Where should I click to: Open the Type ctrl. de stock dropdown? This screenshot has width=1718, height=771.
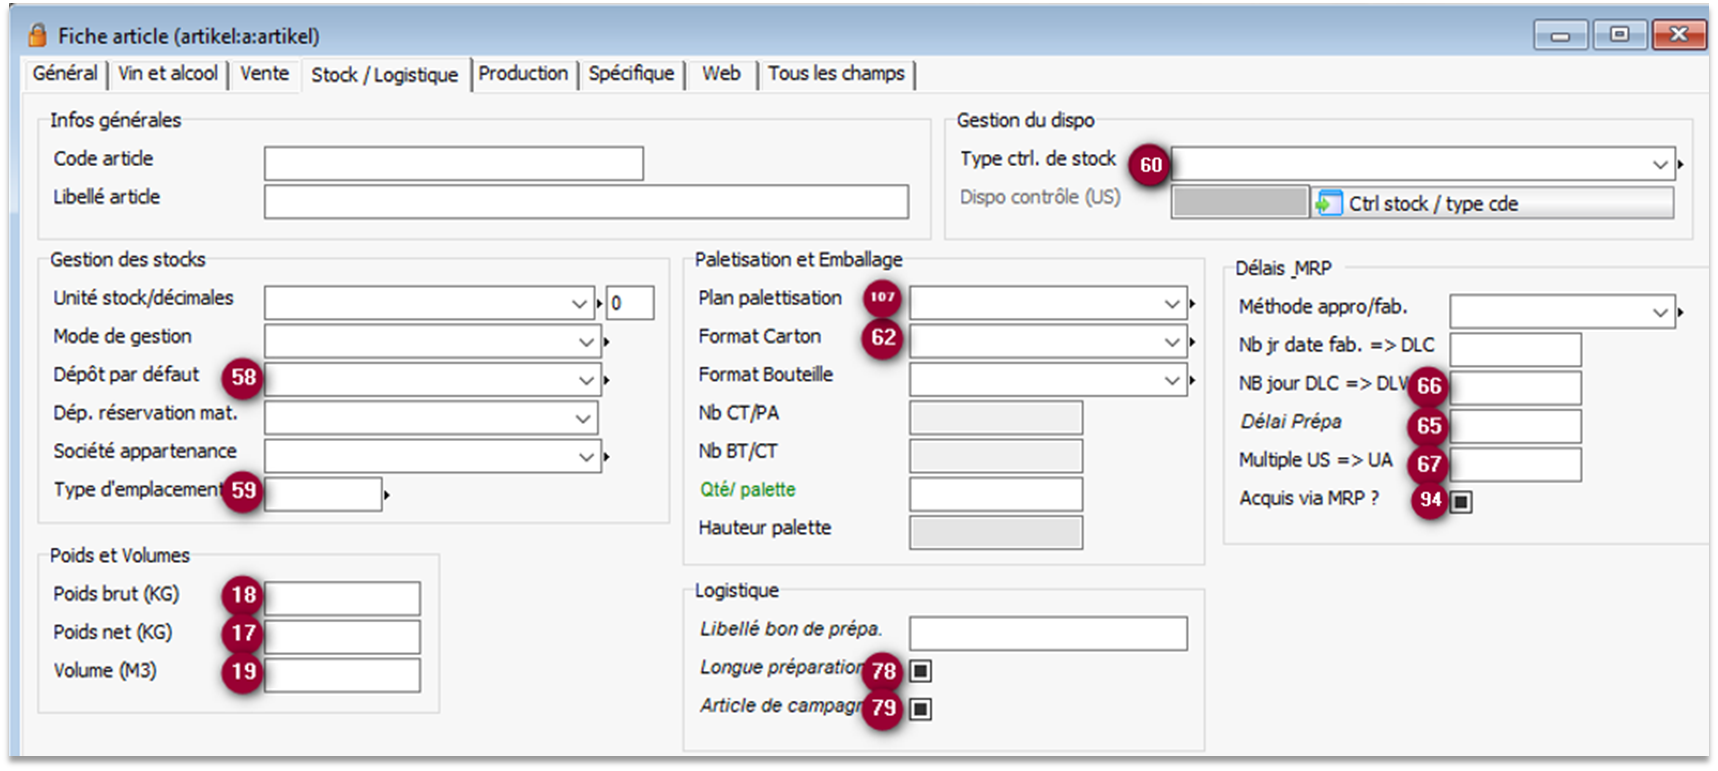pos(1660,164)
